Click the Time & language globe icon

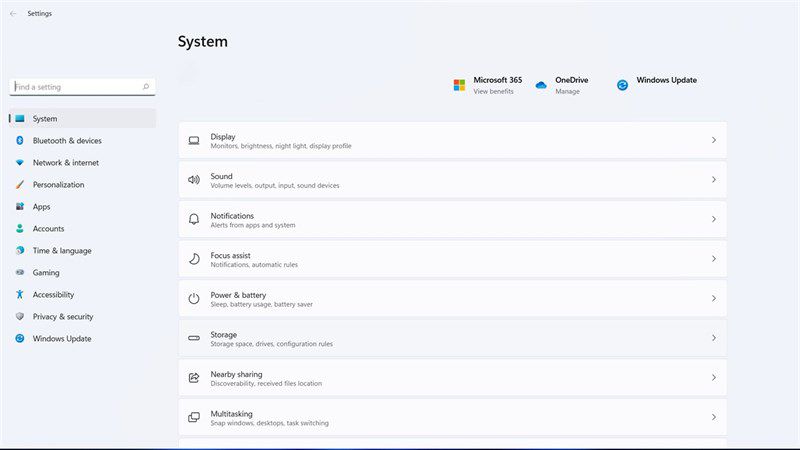point(20,250)
